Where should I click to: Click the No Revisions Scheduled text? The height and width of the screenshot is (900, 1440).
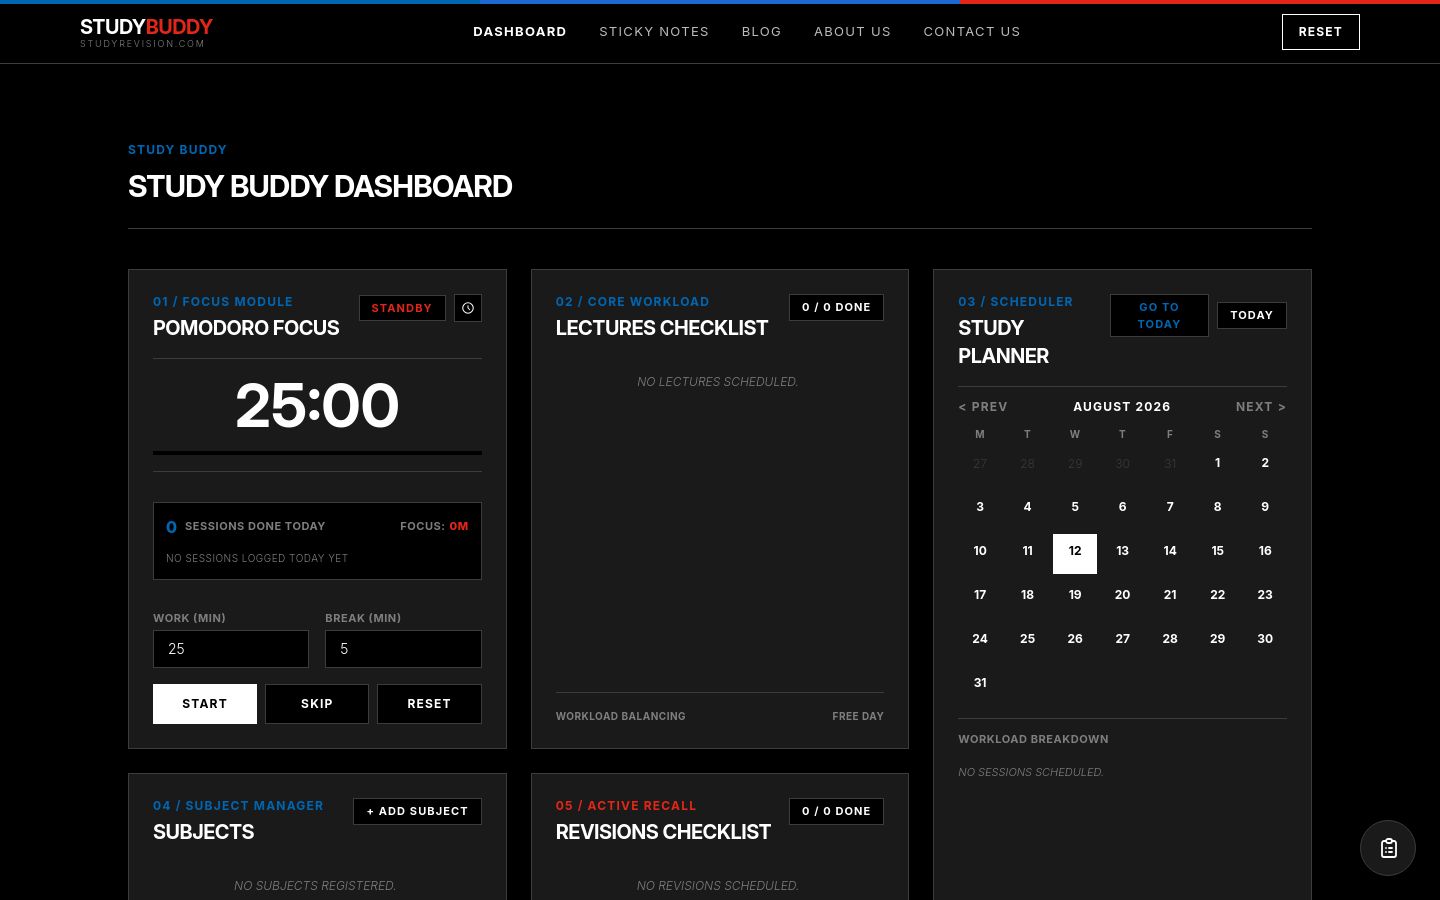[718, 886]
